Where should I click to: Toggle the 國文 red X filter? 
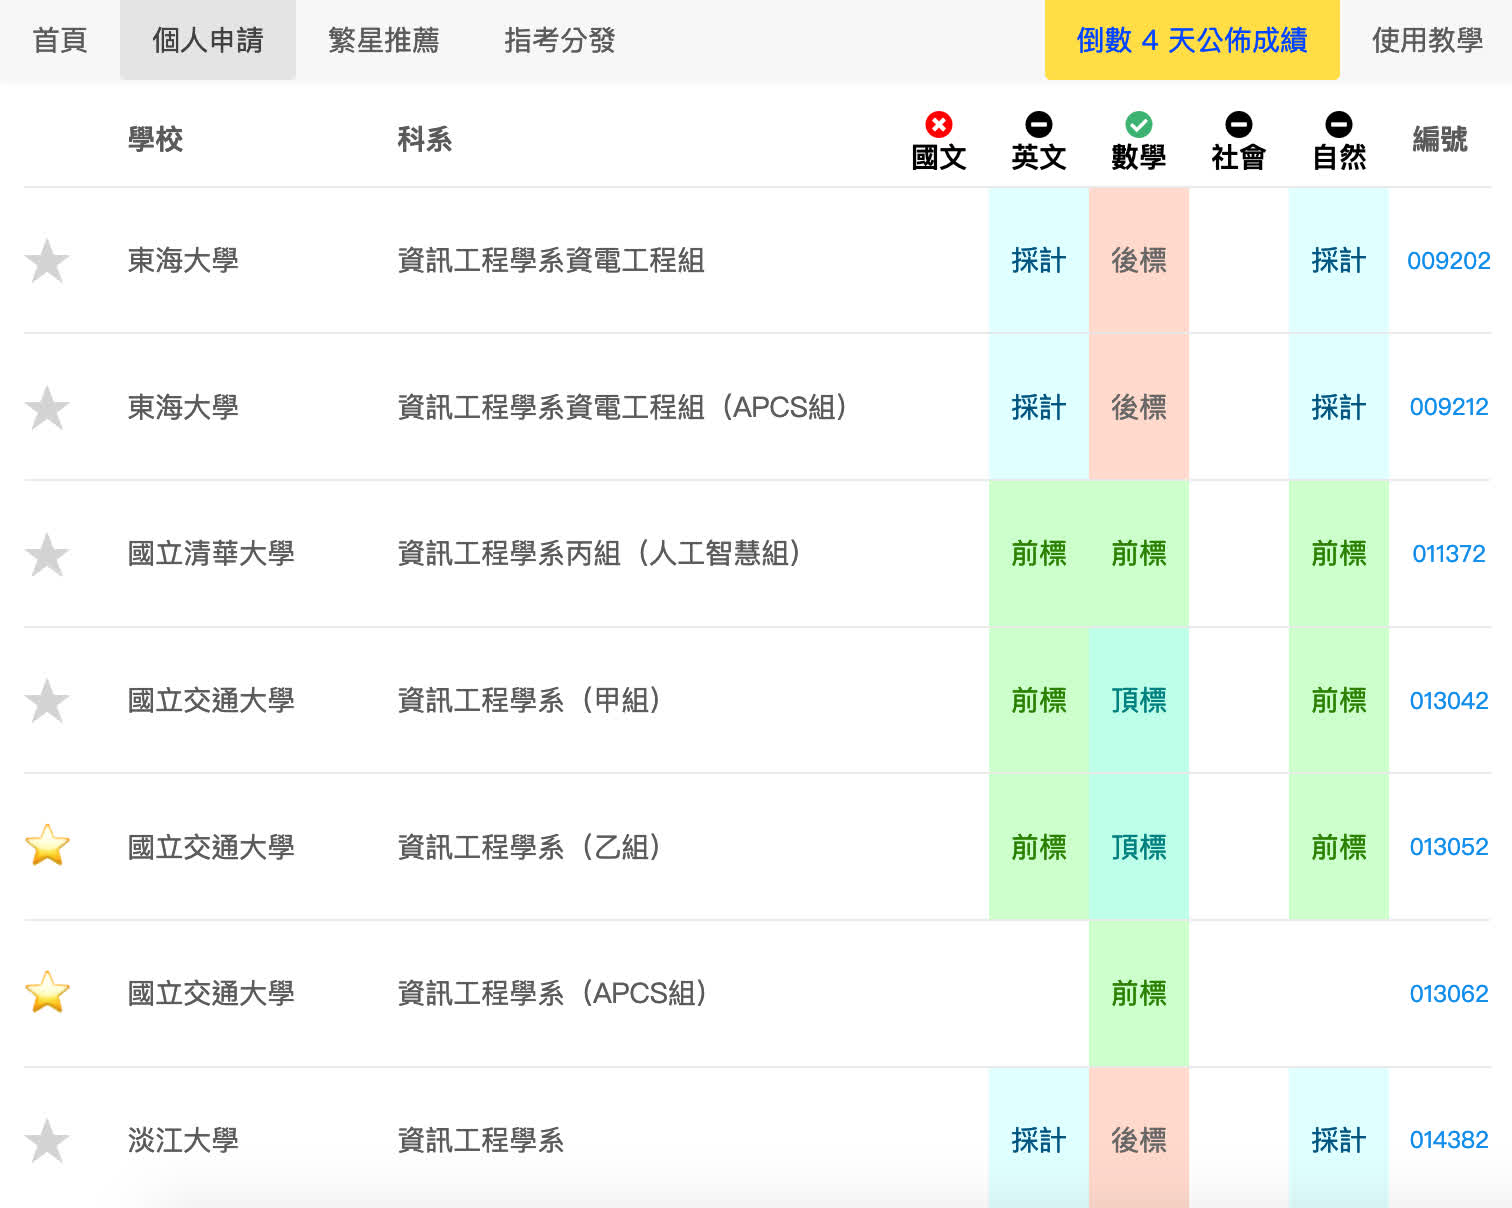(938, 124)
